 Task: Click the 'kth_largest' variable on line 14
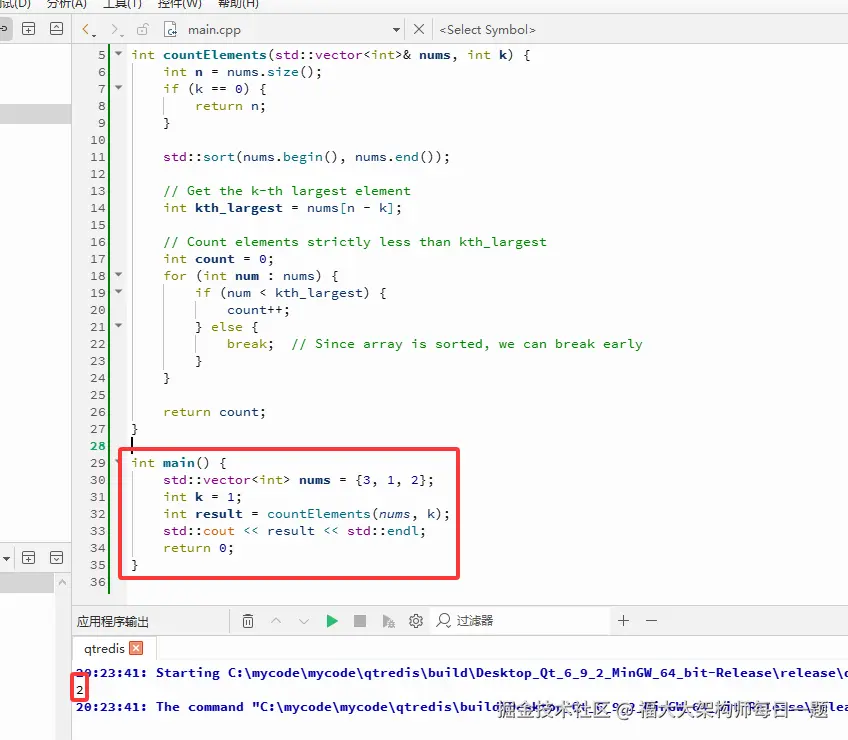238,208
